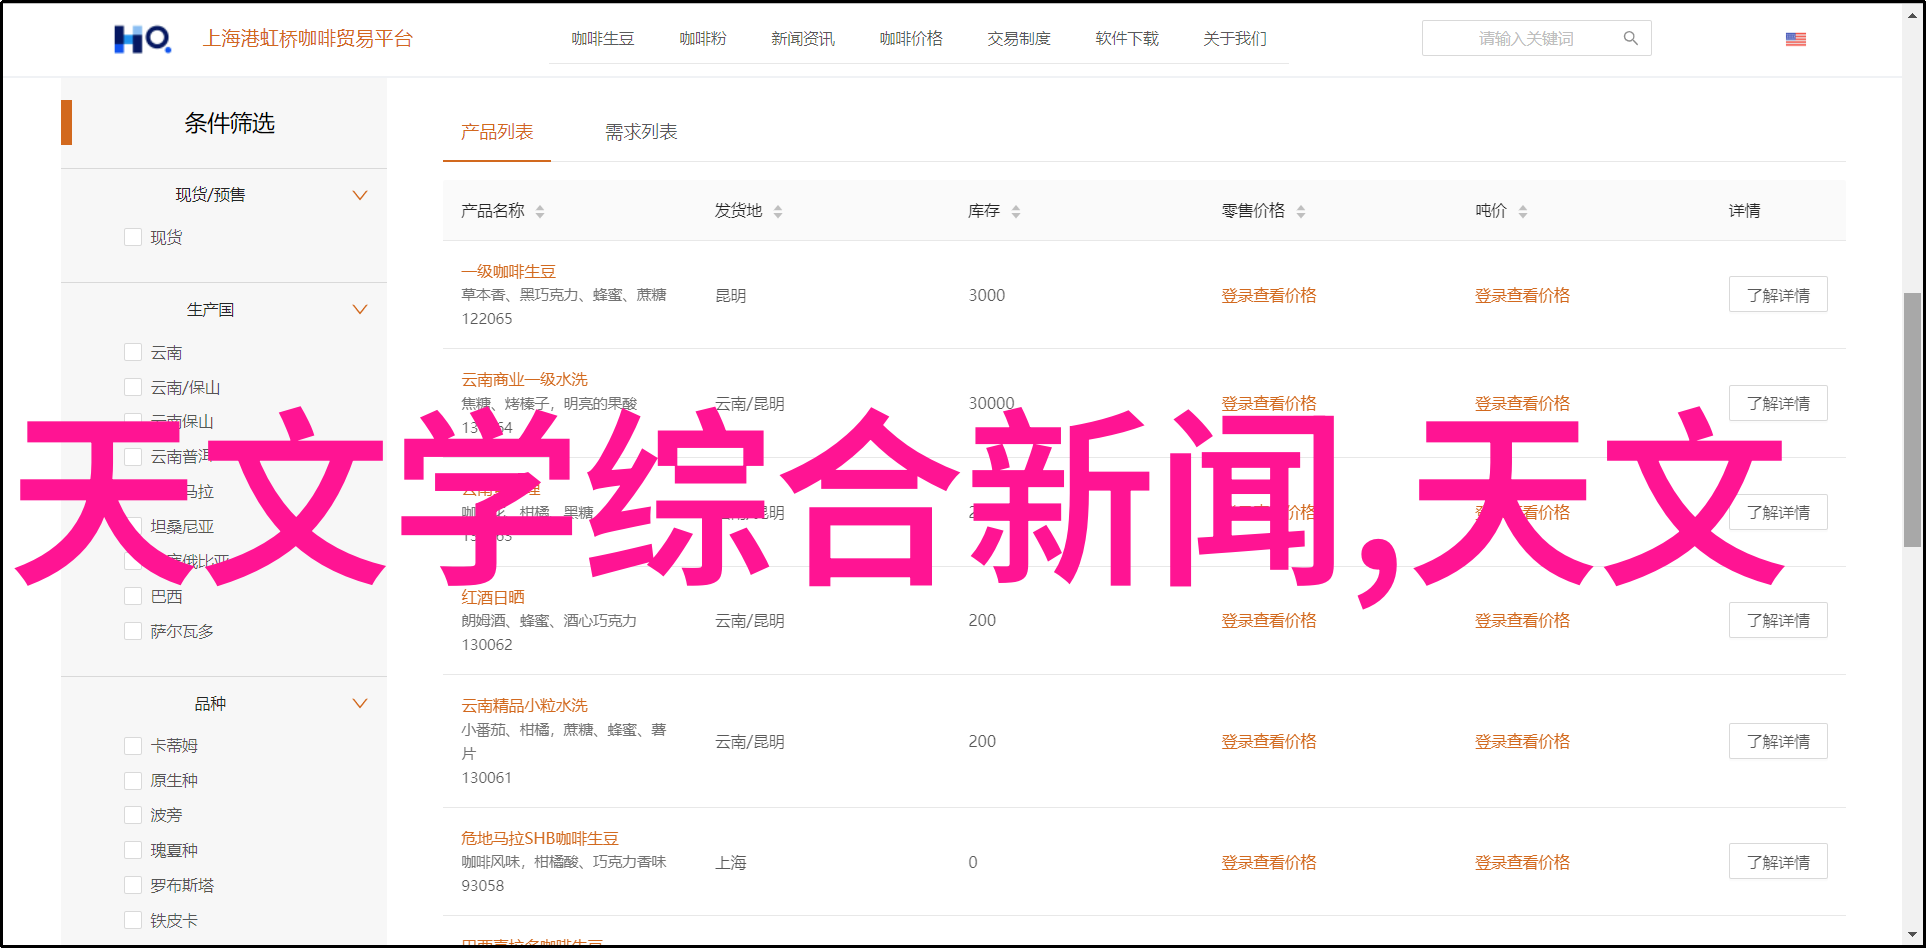Select the 卡蒂姆 variety checkbox

[132, 745]
